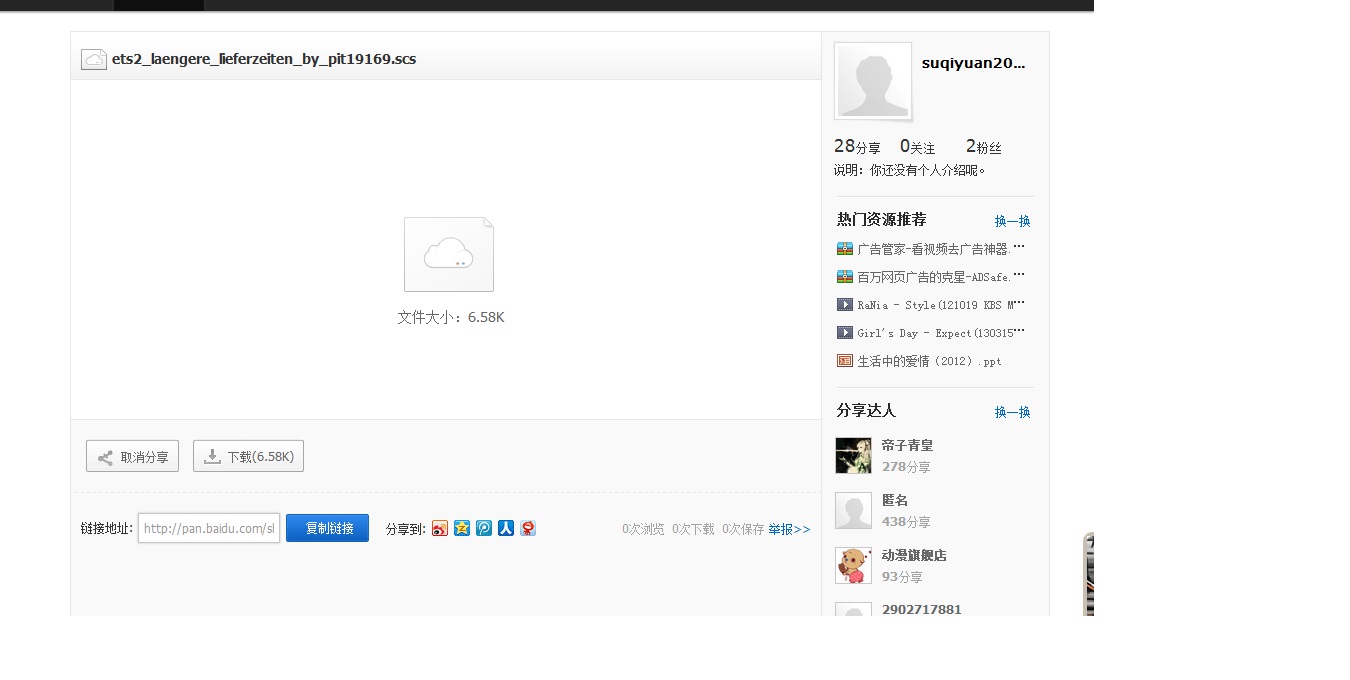Download the file with 下载(6.58K) button

(x=248, y=456)
